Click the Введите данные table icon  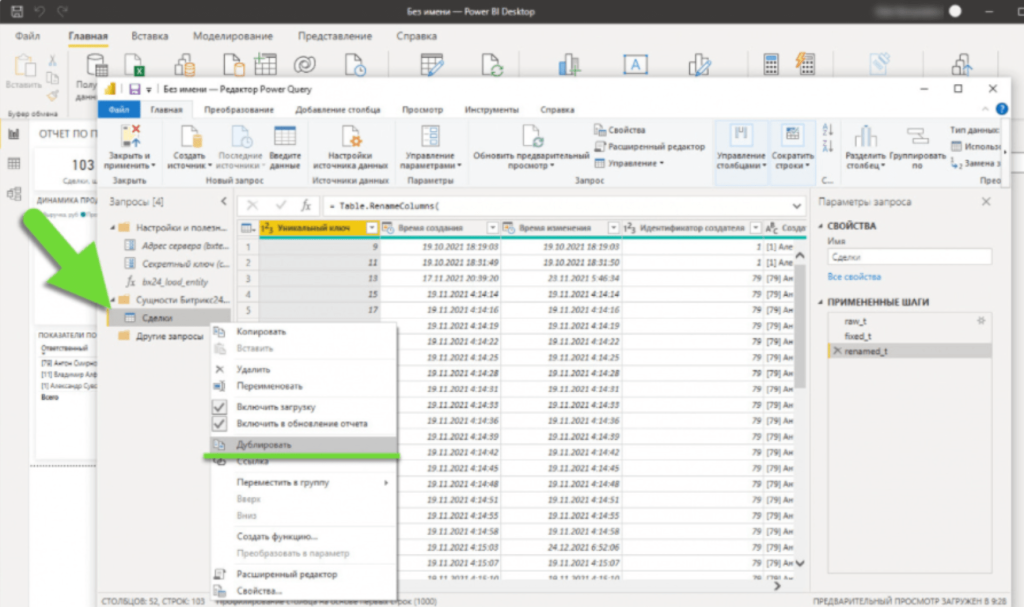[x=285, y=138]
